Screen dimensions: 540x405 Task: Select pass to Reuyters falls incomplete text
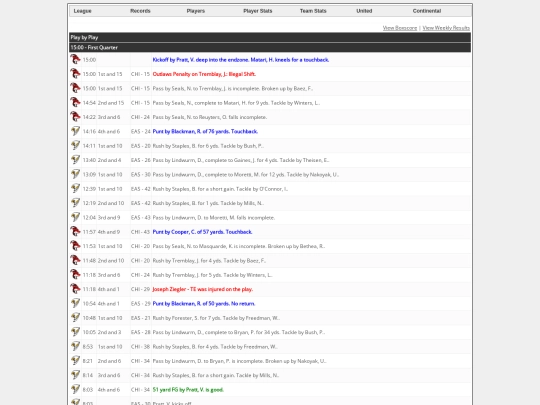pyautogui.click(x=210, y=117)
